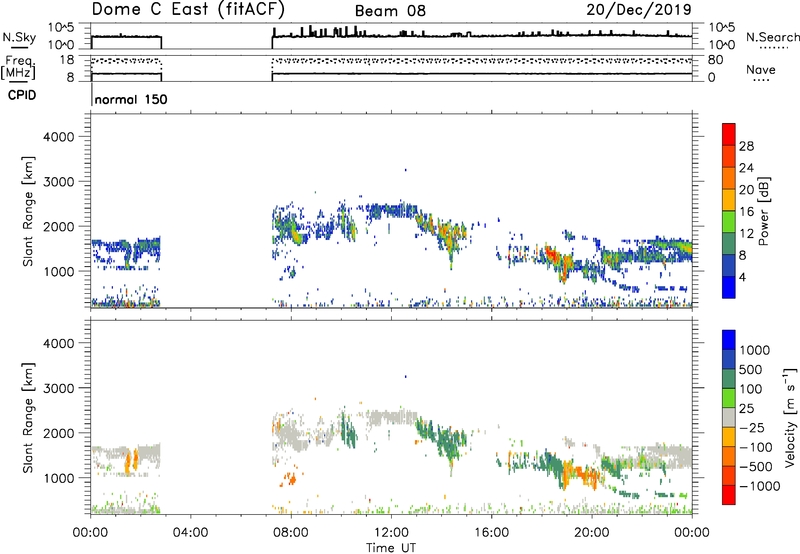The height and width of the screenshot is (554, 800).
Task: Click the '1000' value on Velocity colorbar
Action: click(755, 350)
